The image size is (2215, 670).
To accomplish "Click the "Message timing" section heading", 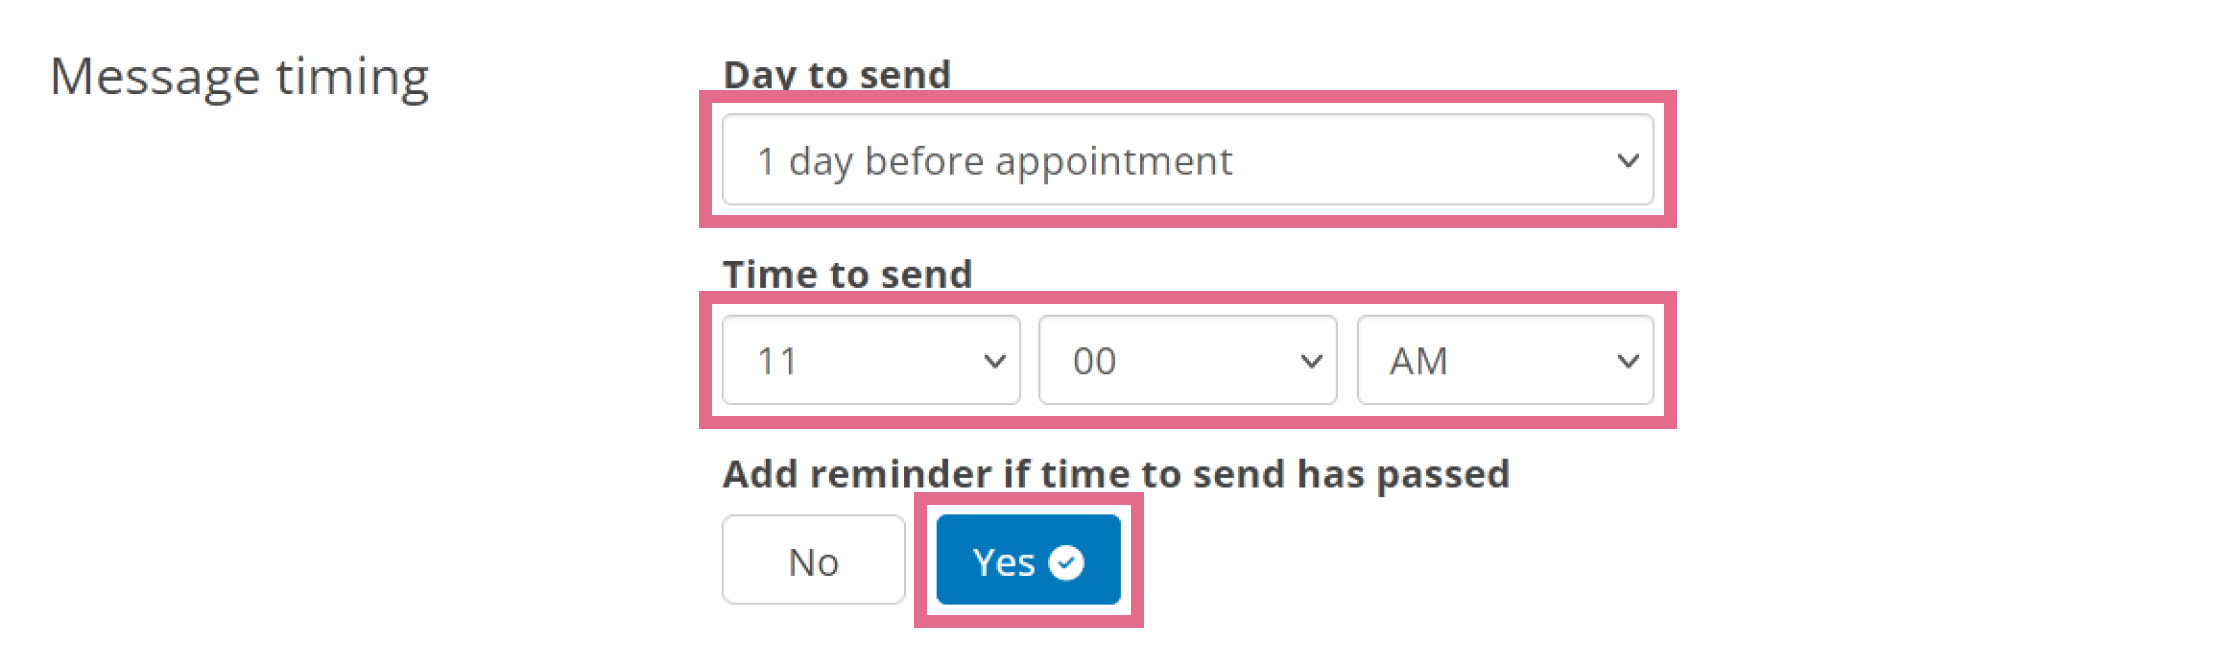I will point(239,78).
